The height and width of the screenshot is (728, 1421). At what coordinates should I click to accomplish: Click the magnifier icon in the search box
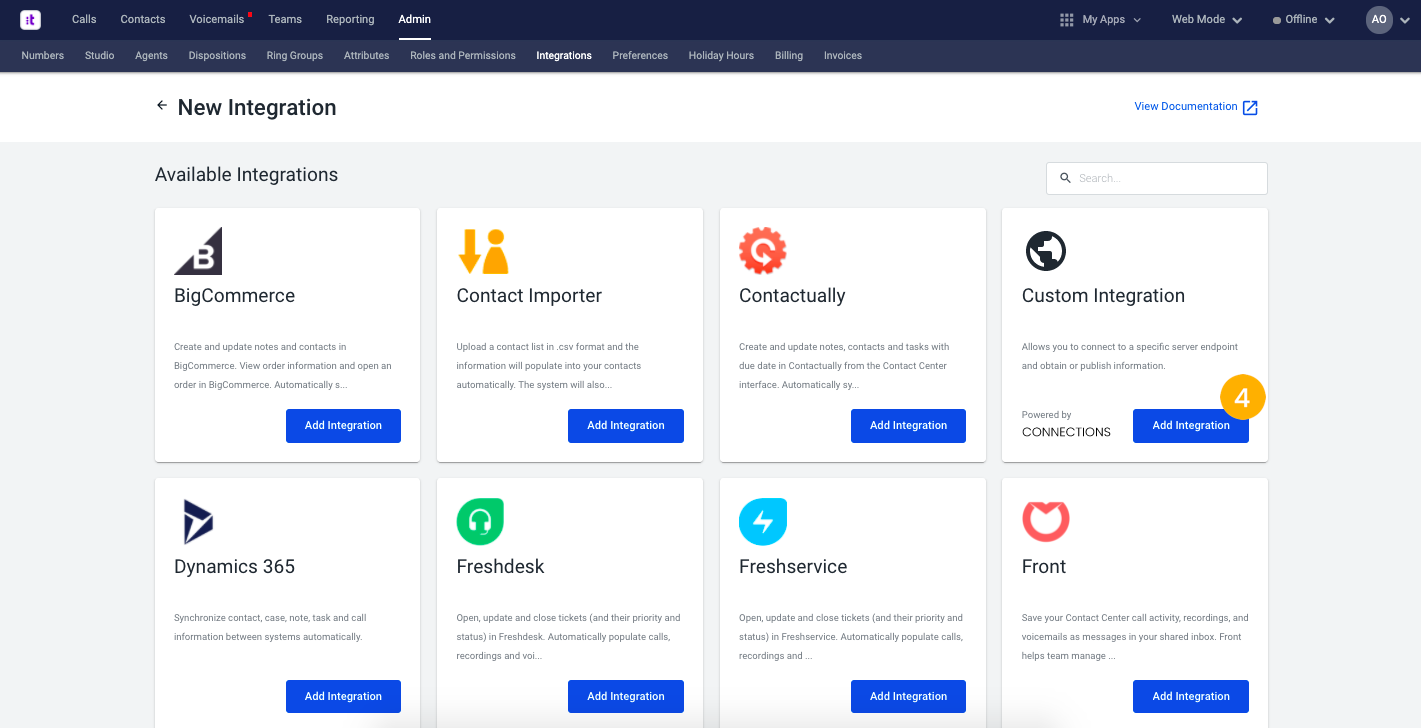point(1065,178)
